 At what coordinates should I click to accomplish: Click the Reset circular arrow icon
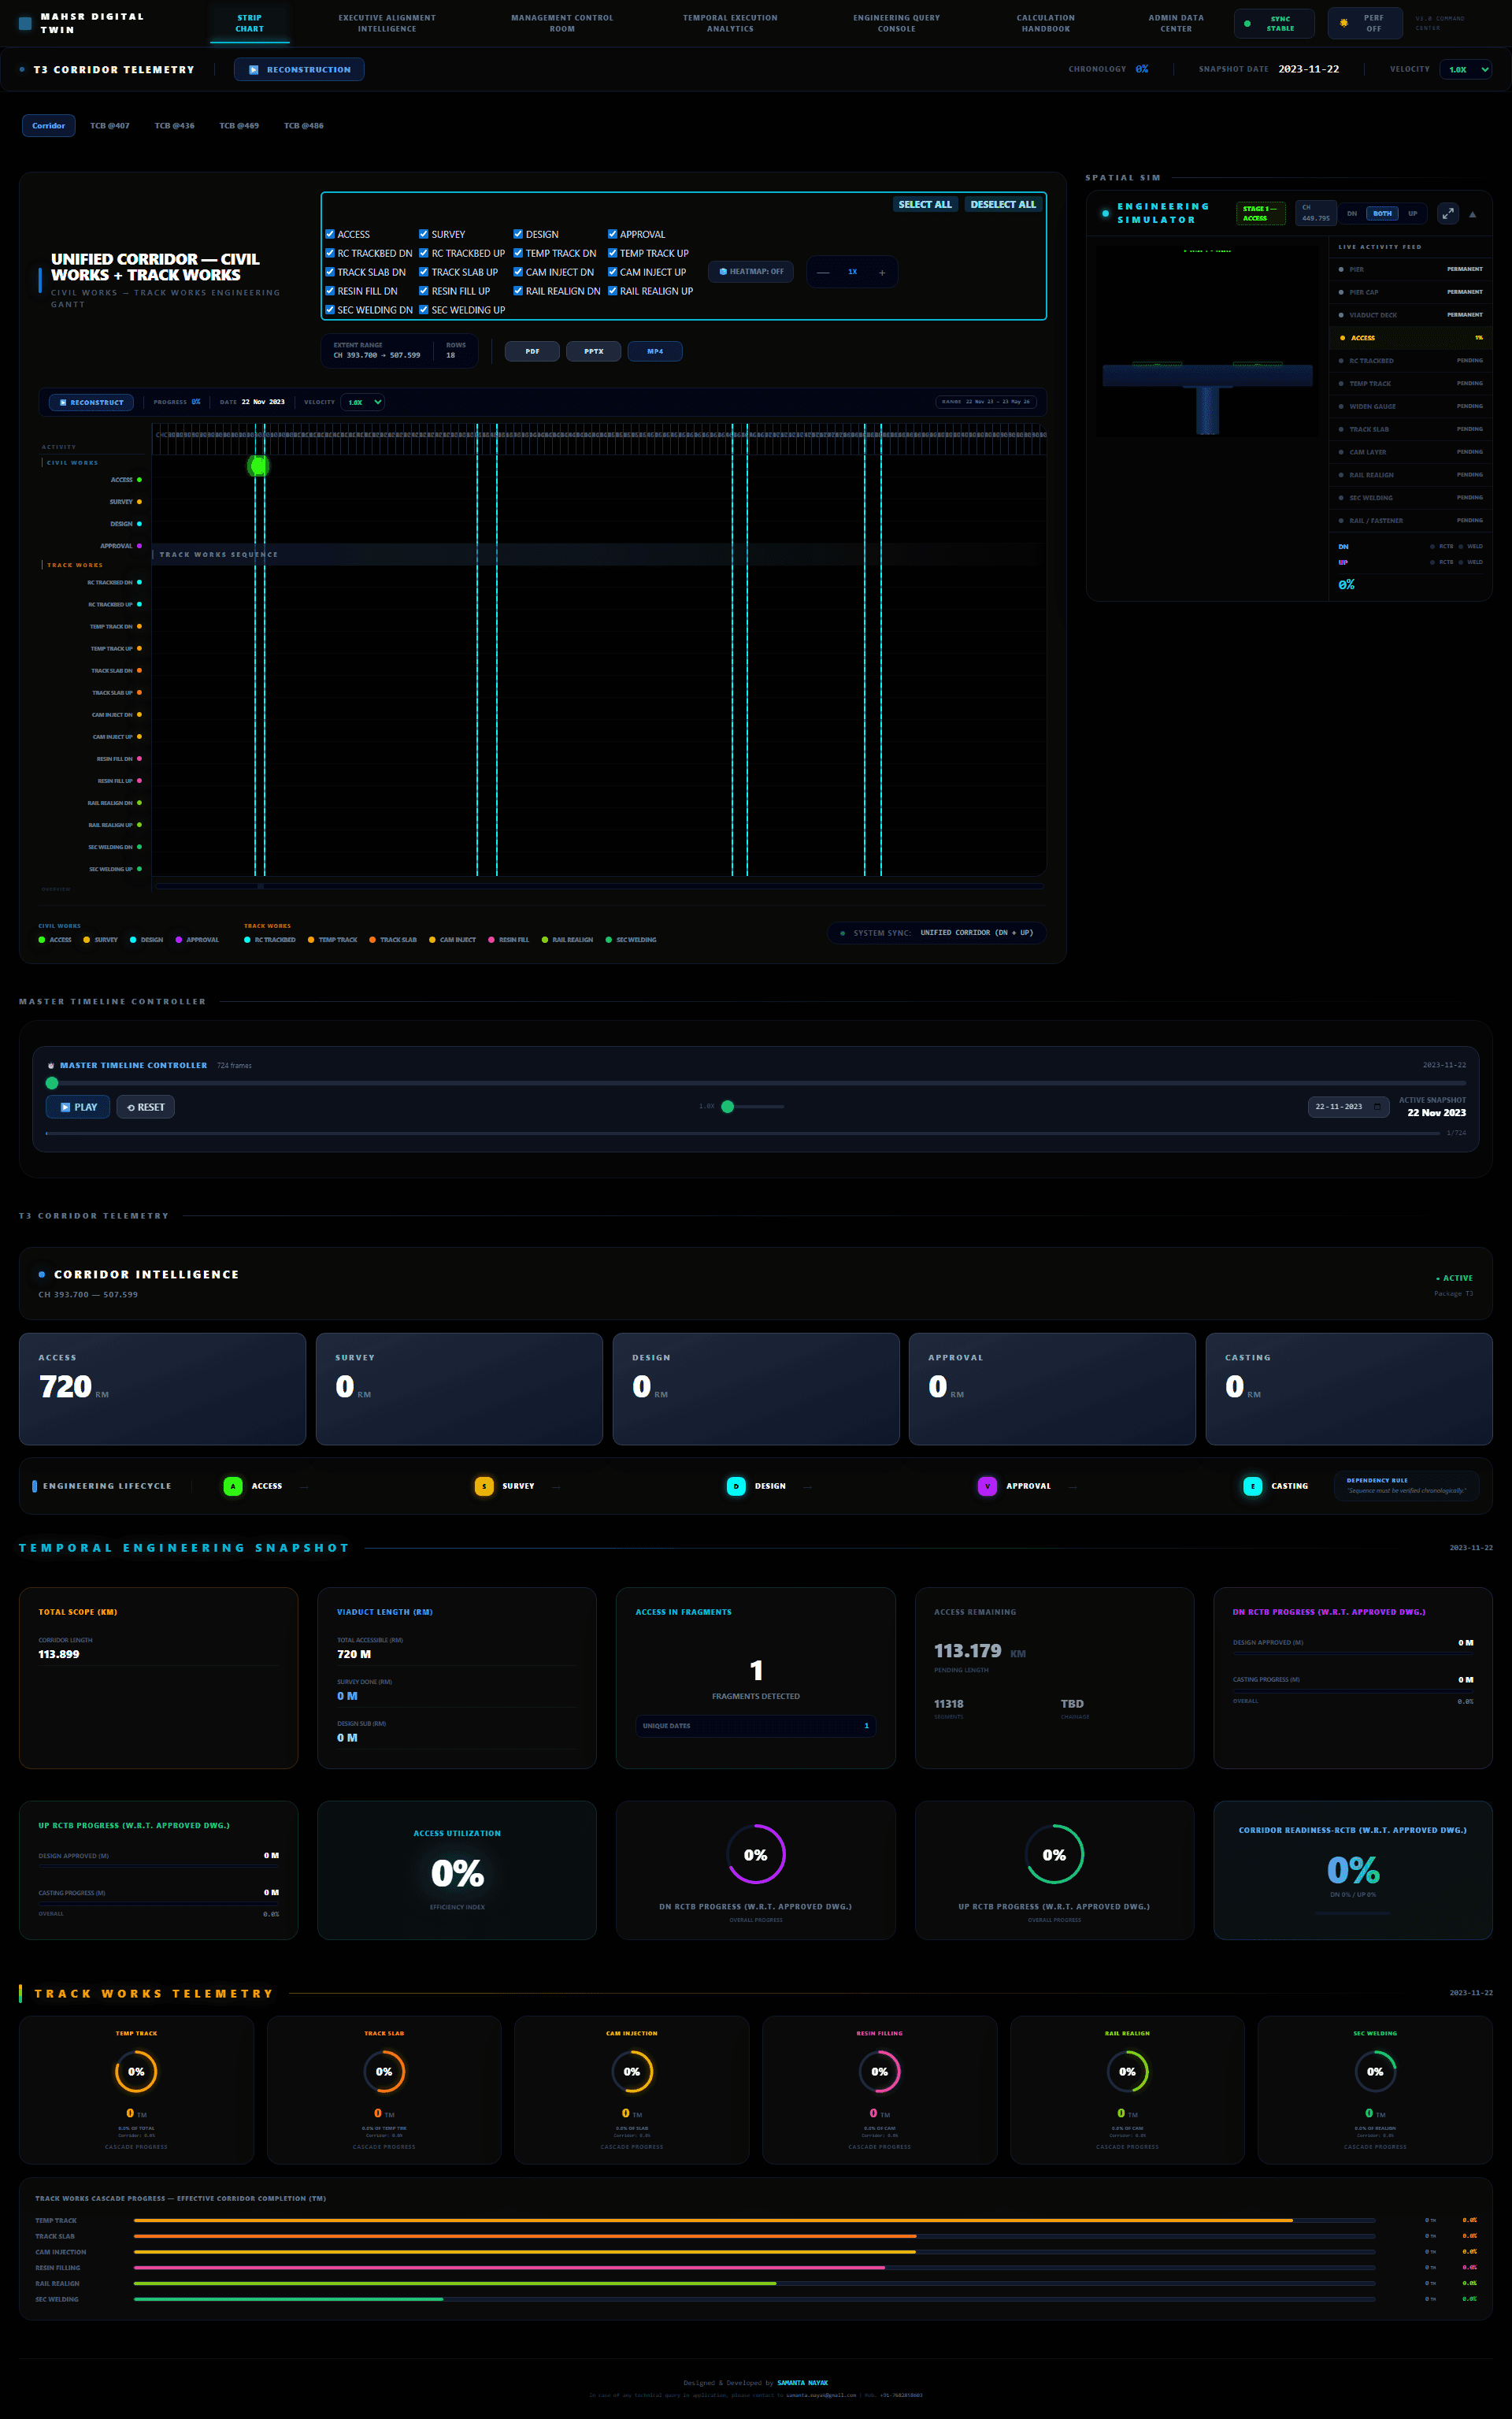(131, 1107)
